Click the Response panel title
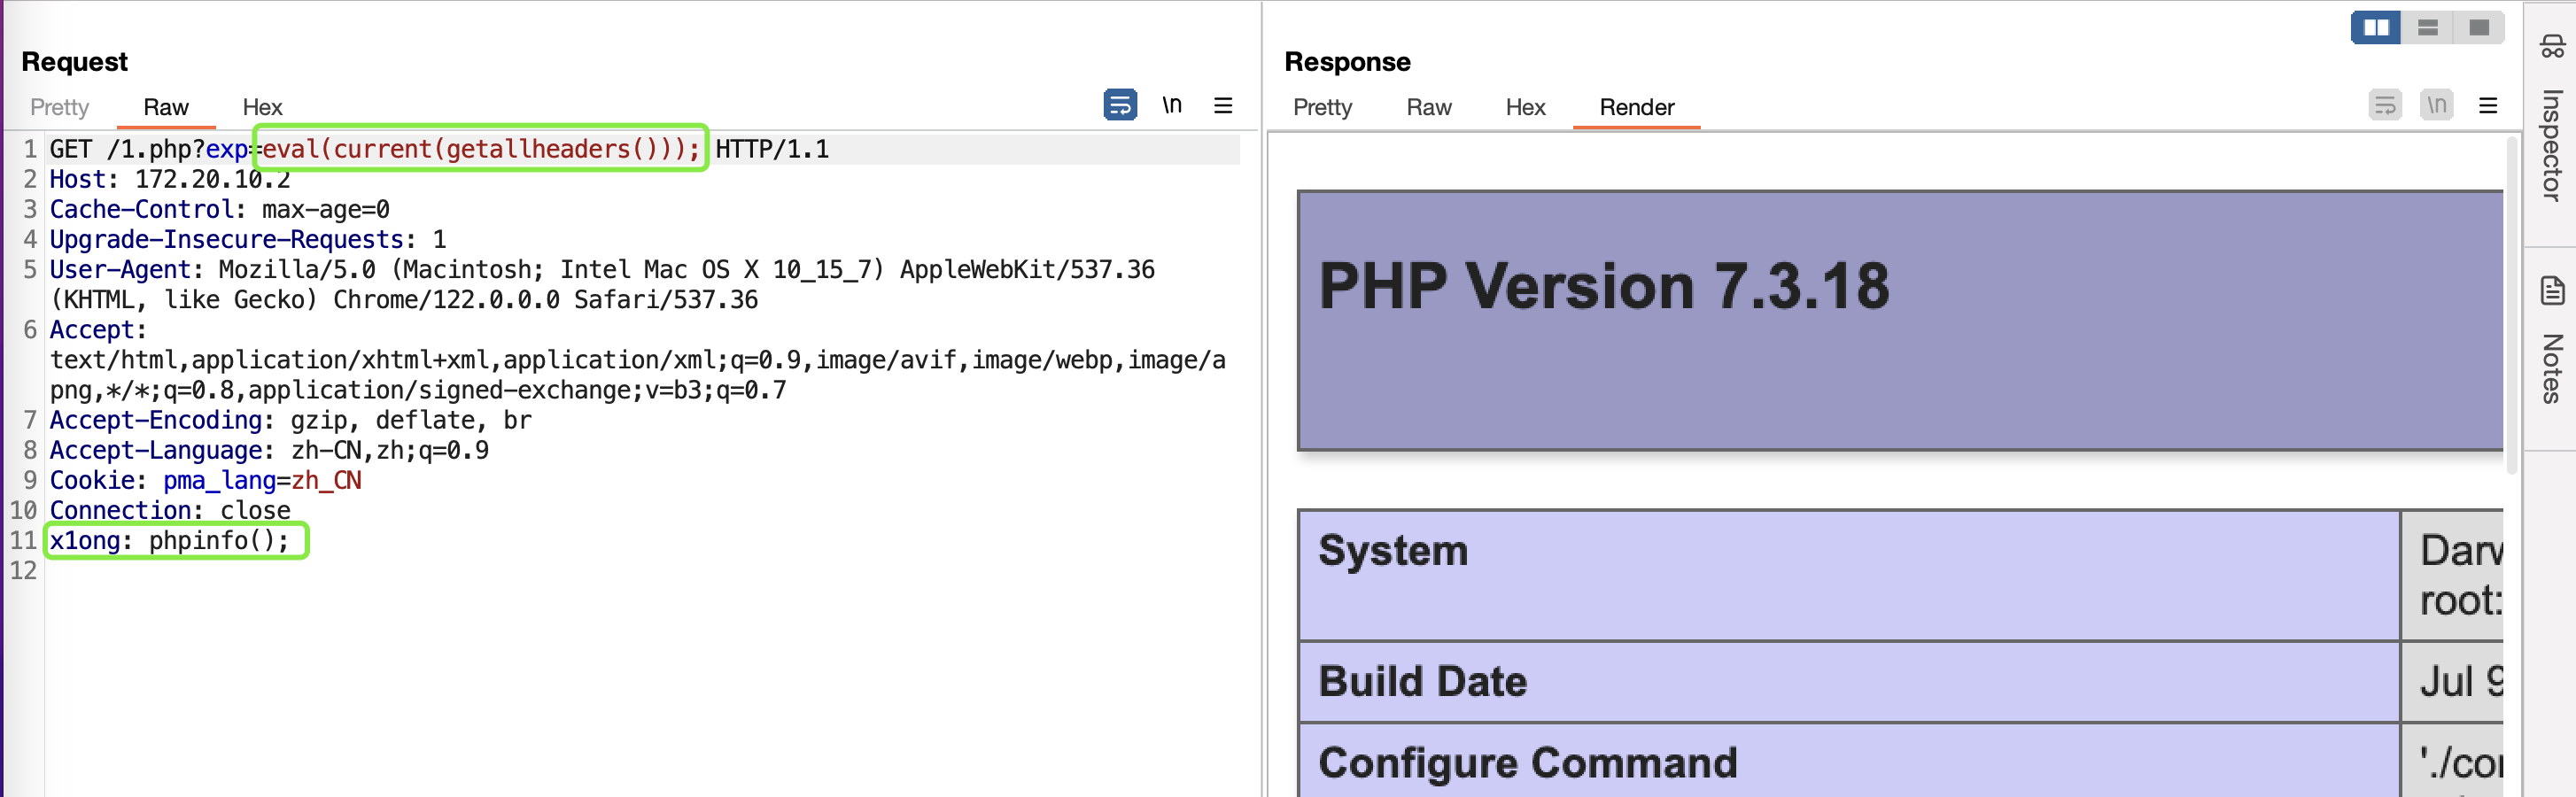Viewport: 2576px width, 797px height. coord(1347,61)
